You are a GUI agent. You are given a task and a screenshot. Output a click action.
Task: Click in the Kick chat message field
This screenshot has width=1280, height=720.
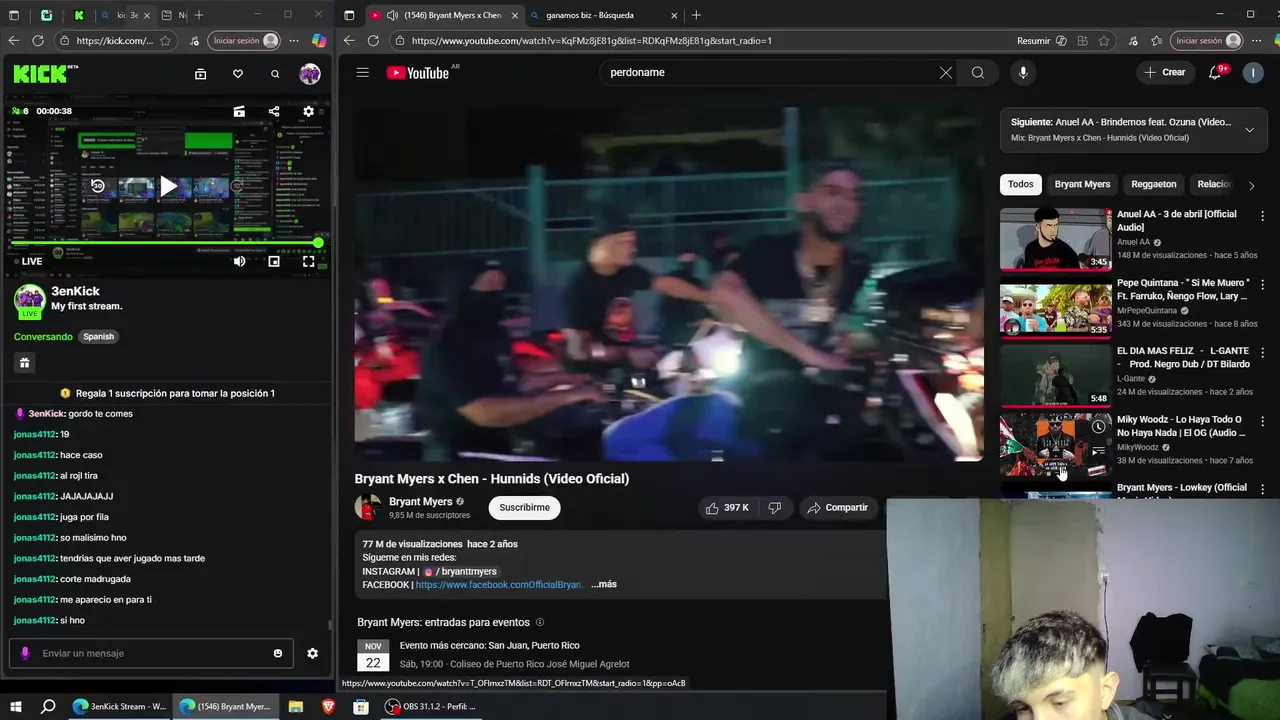[152, 653]
